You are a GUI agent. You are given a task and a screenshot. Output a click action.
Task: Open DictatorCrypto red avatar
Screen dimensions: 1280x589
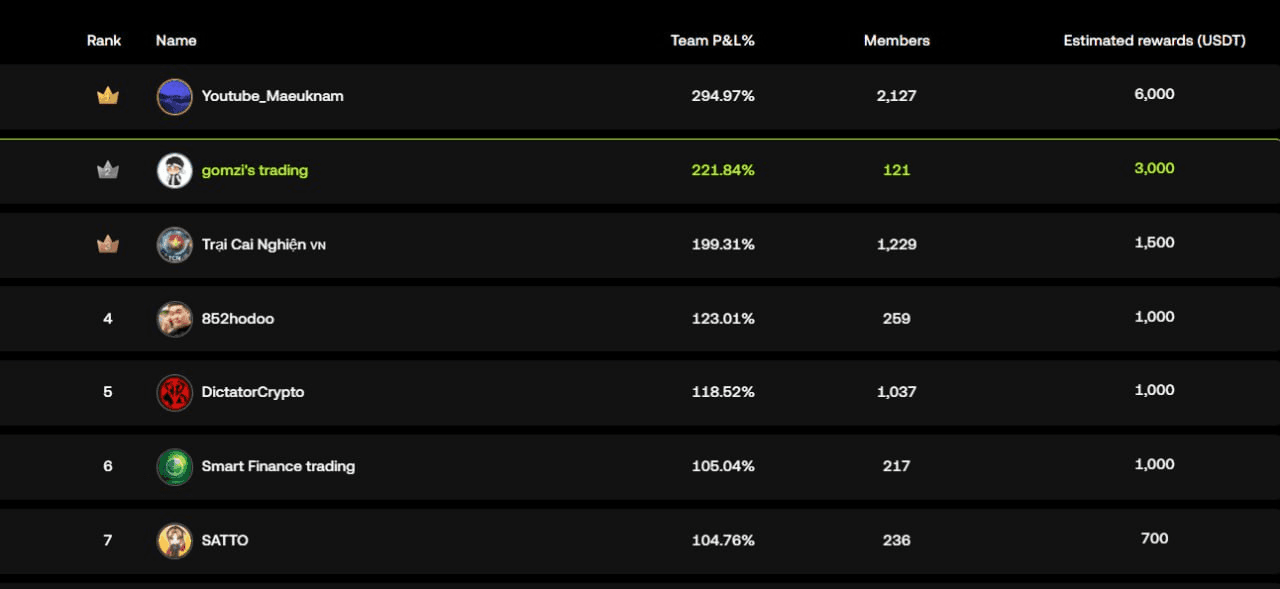point(175,392)
